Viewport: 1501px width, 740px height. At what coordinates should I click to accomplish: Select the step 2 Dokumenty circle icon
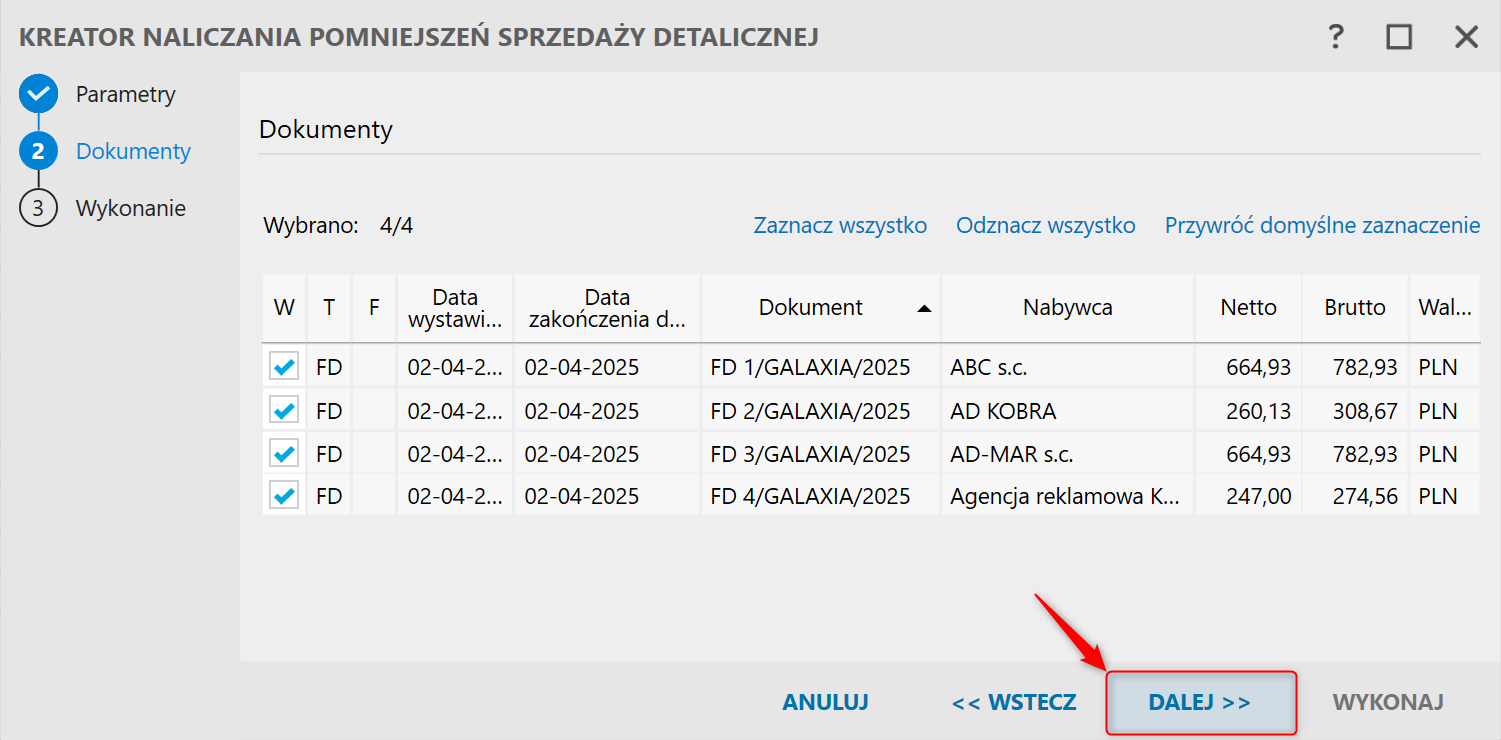[x=38, y=151]
